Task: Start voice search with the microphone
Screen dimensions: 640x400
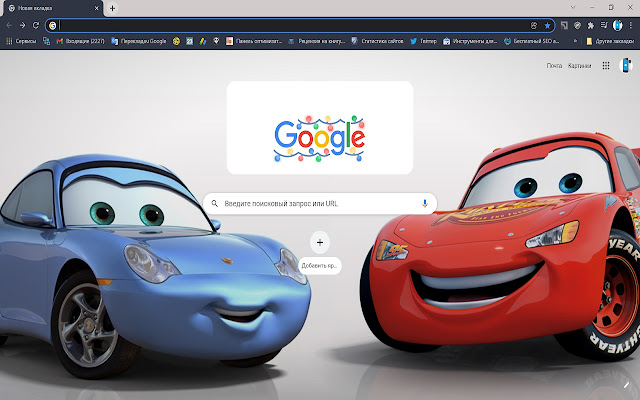Action: pos(424,203)
